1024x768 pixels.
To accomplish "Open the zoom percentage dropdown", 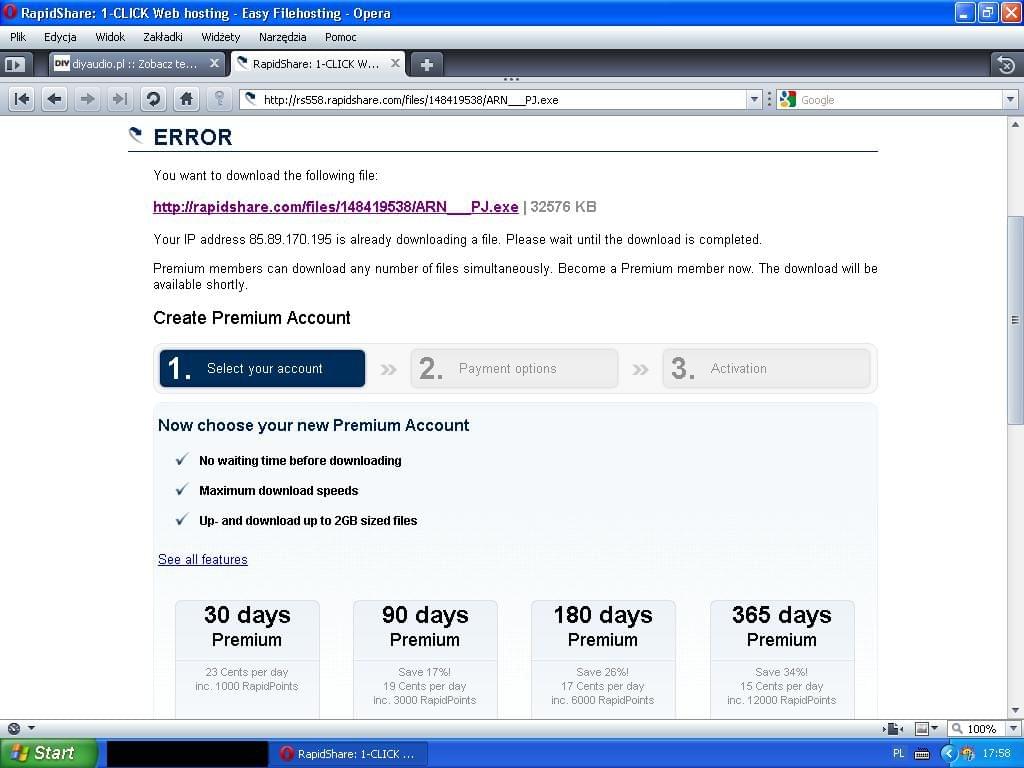I will pyautogui.click(x=1013, y=729).
